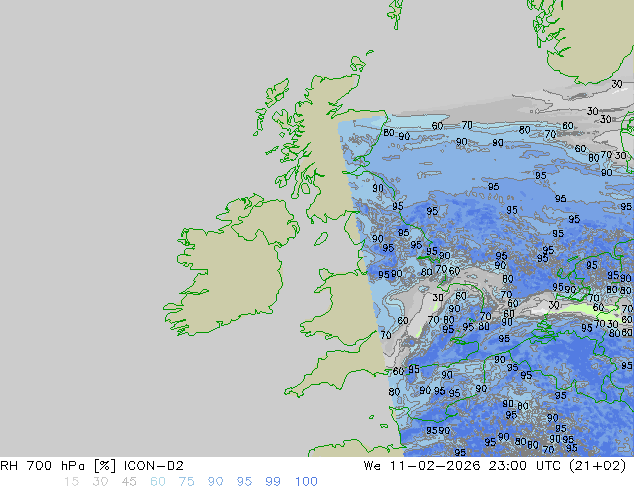Select the 75 value in the legend
The image size is (634, 490).
click(x=186, y=482)
